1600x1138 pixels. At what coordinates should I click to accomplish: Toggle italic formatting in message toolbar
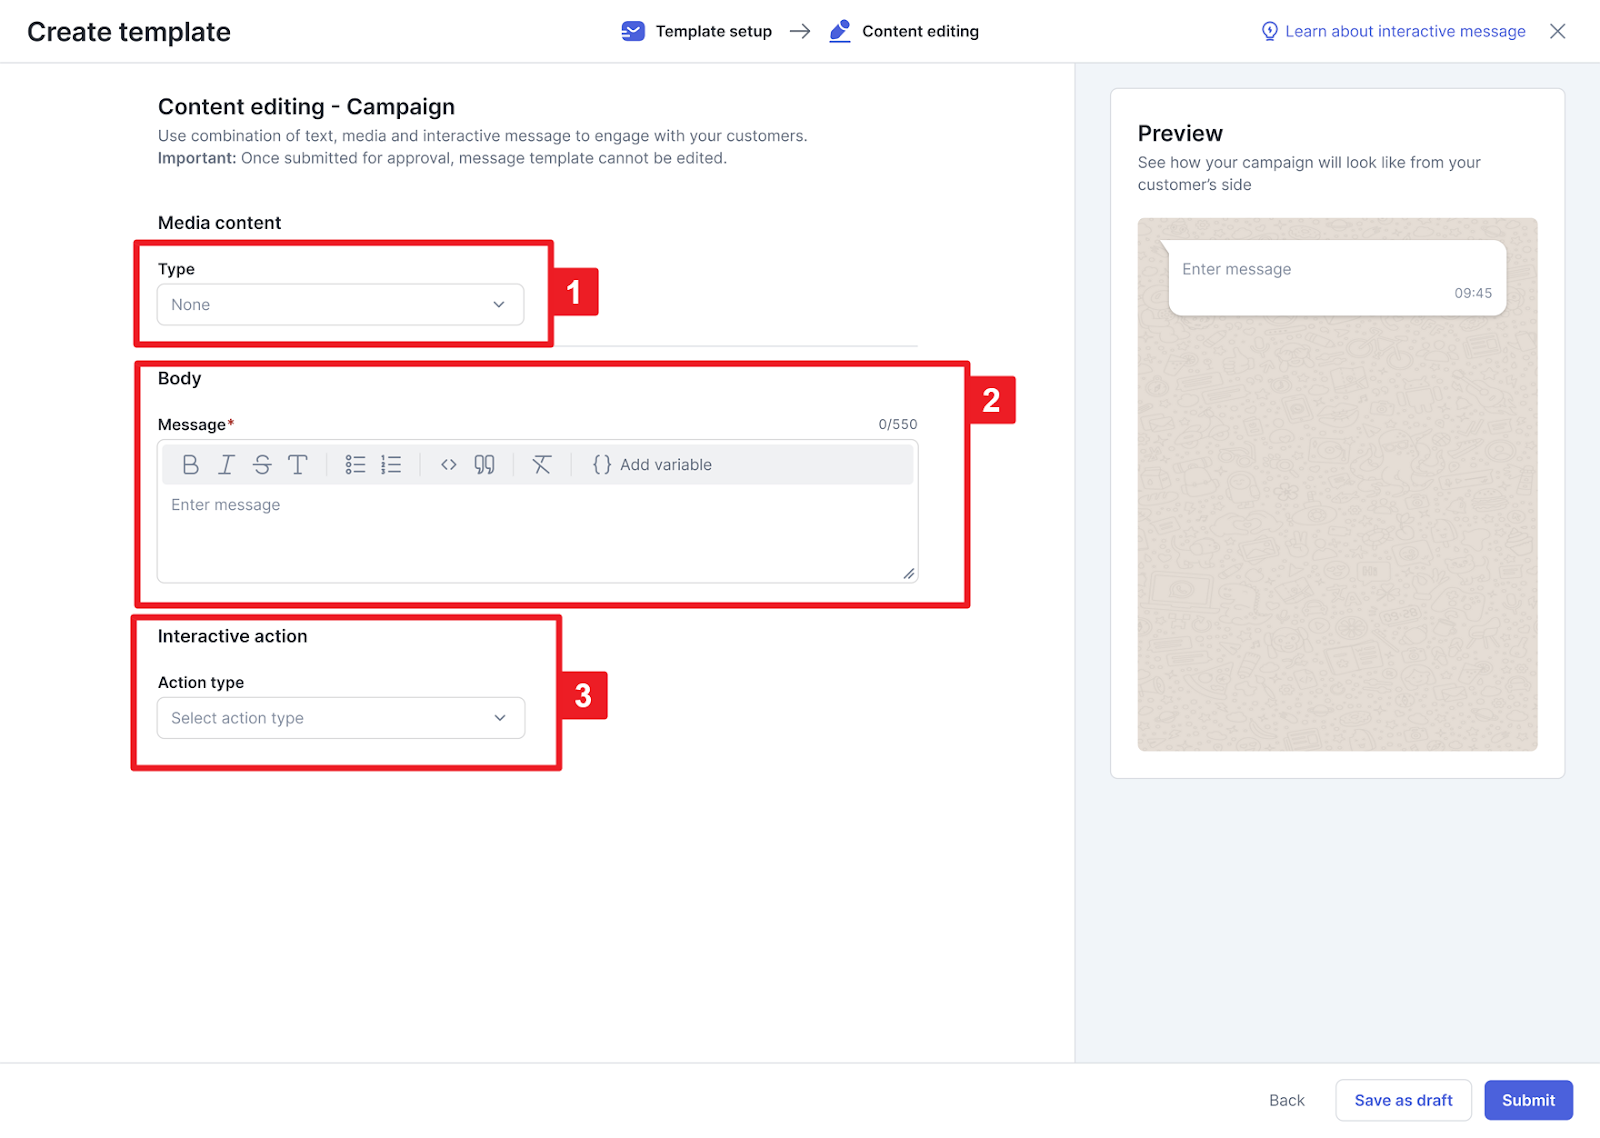[226, 465]
